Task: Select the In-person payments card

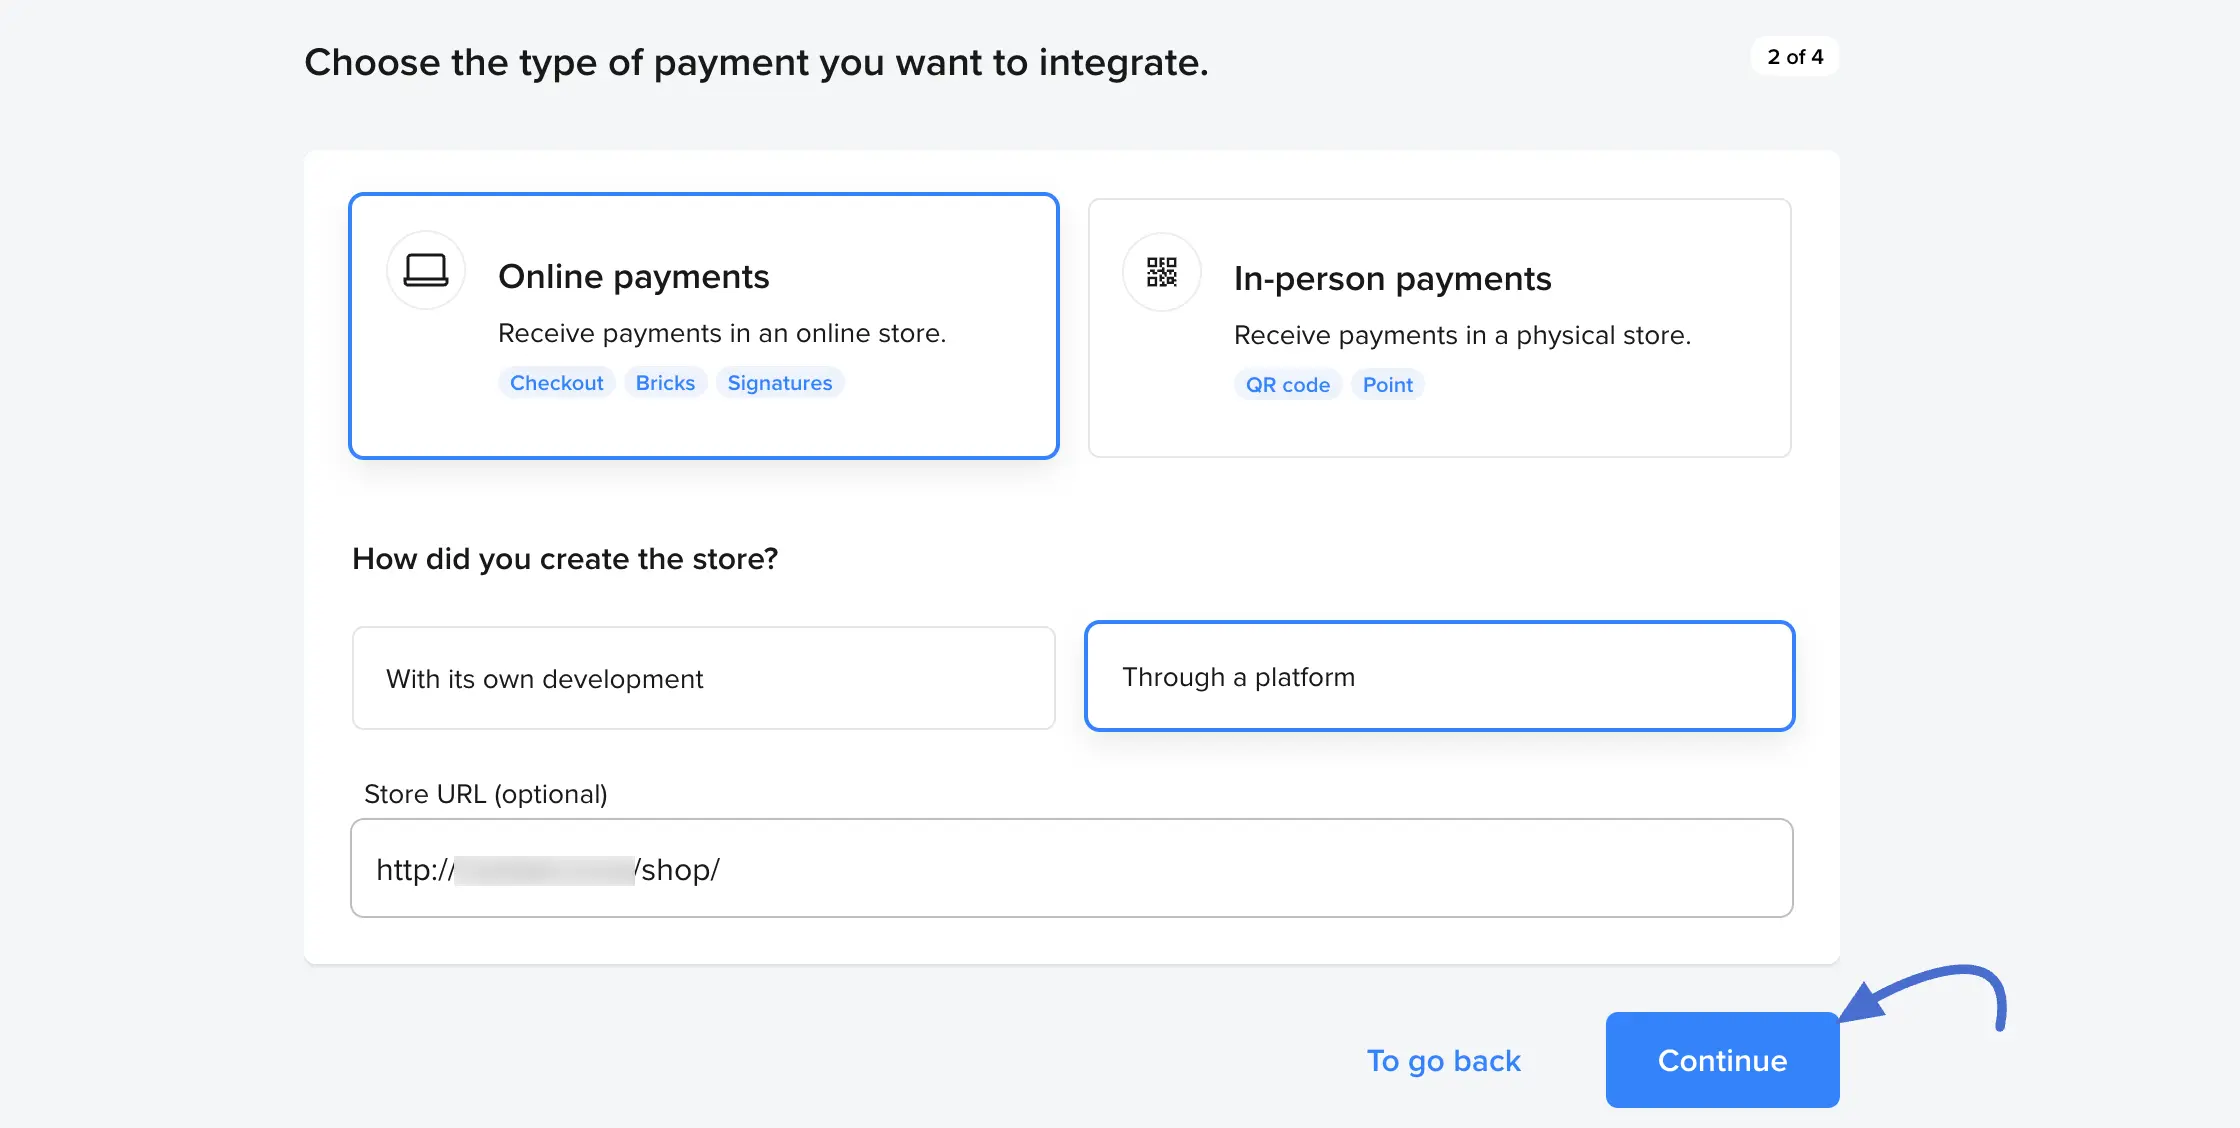Action: [x=1440, y=326]
